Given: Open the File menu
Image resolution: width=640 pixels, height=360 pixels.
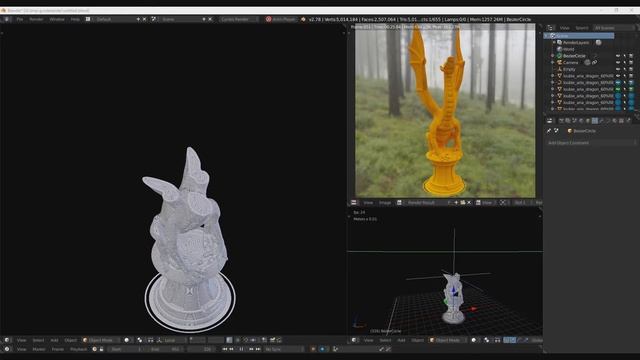Looking at the screenshot, I should point(20,19).
